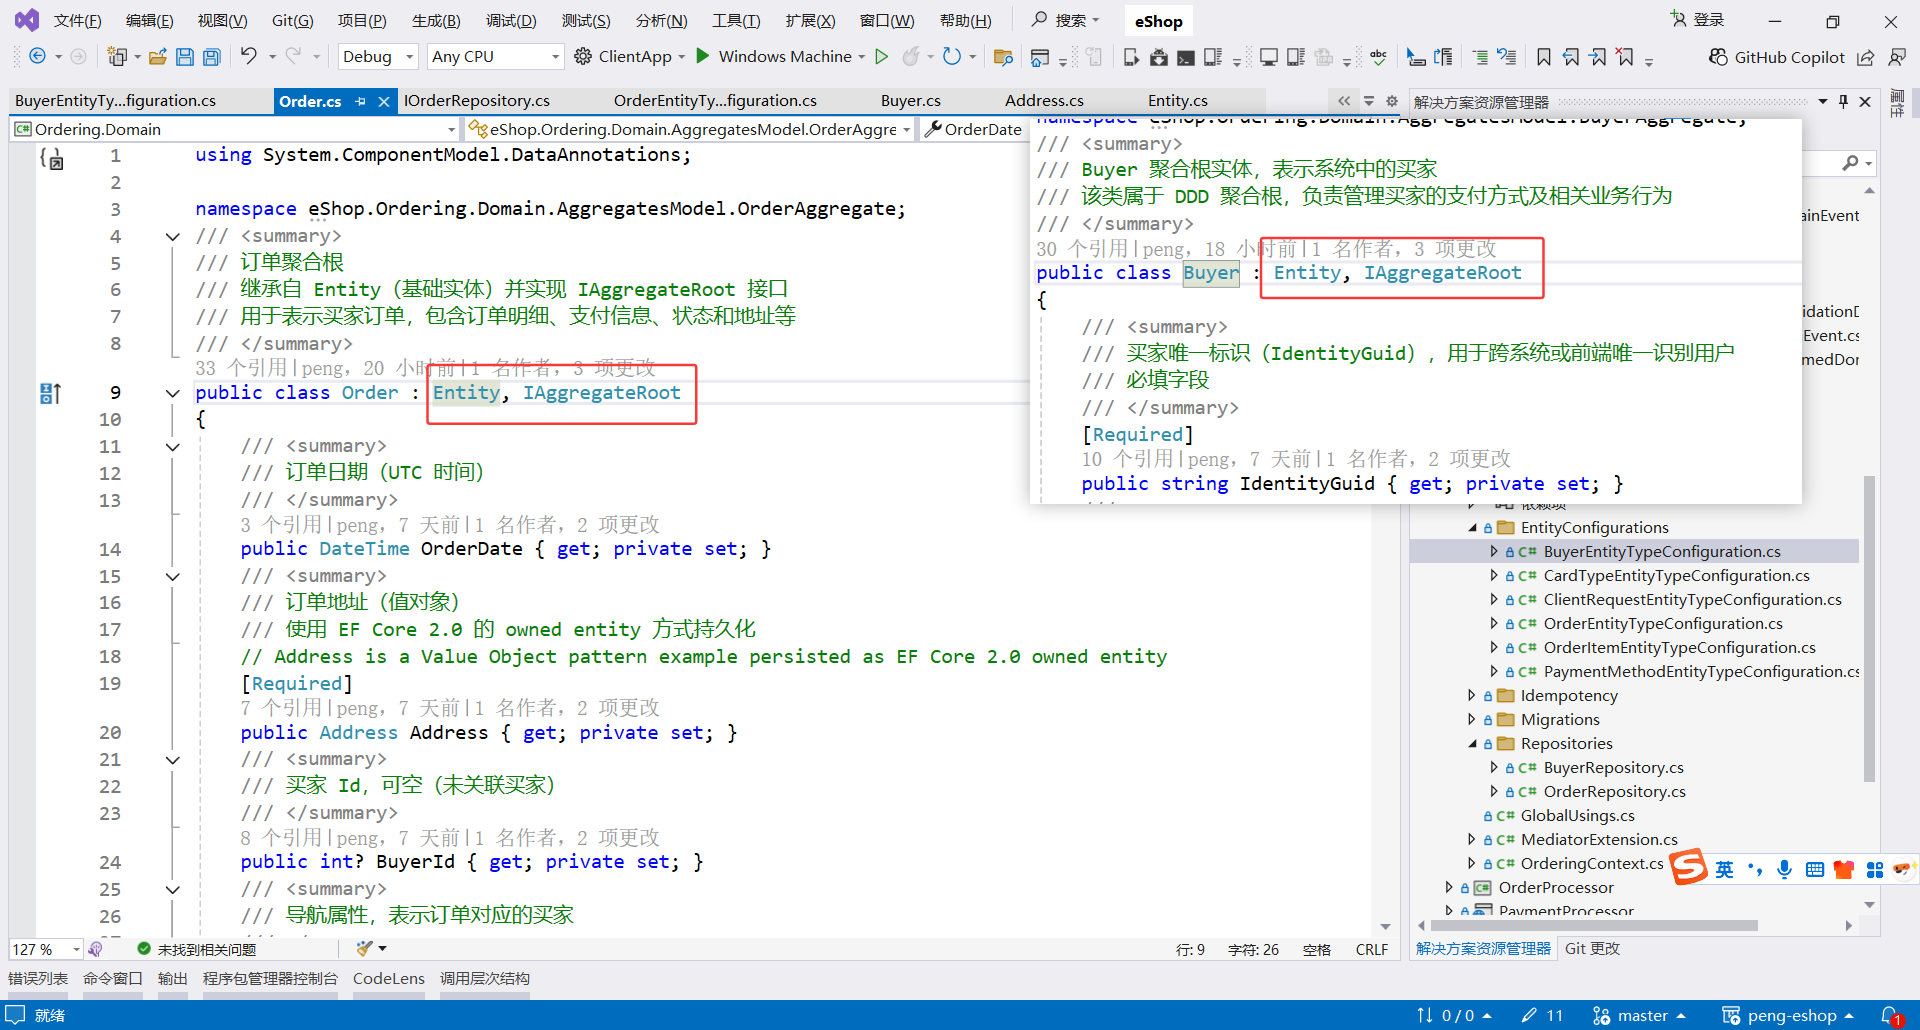The width and height of the screenshot is (1920, 1030).
Task: Save the current file with single-disk icon
Action: [x=185, y=57]
